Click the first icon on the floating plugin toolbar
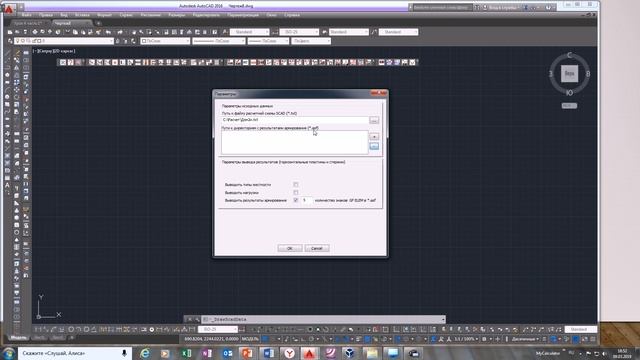This screenshot has width=640, height=360. click(63, 62)
